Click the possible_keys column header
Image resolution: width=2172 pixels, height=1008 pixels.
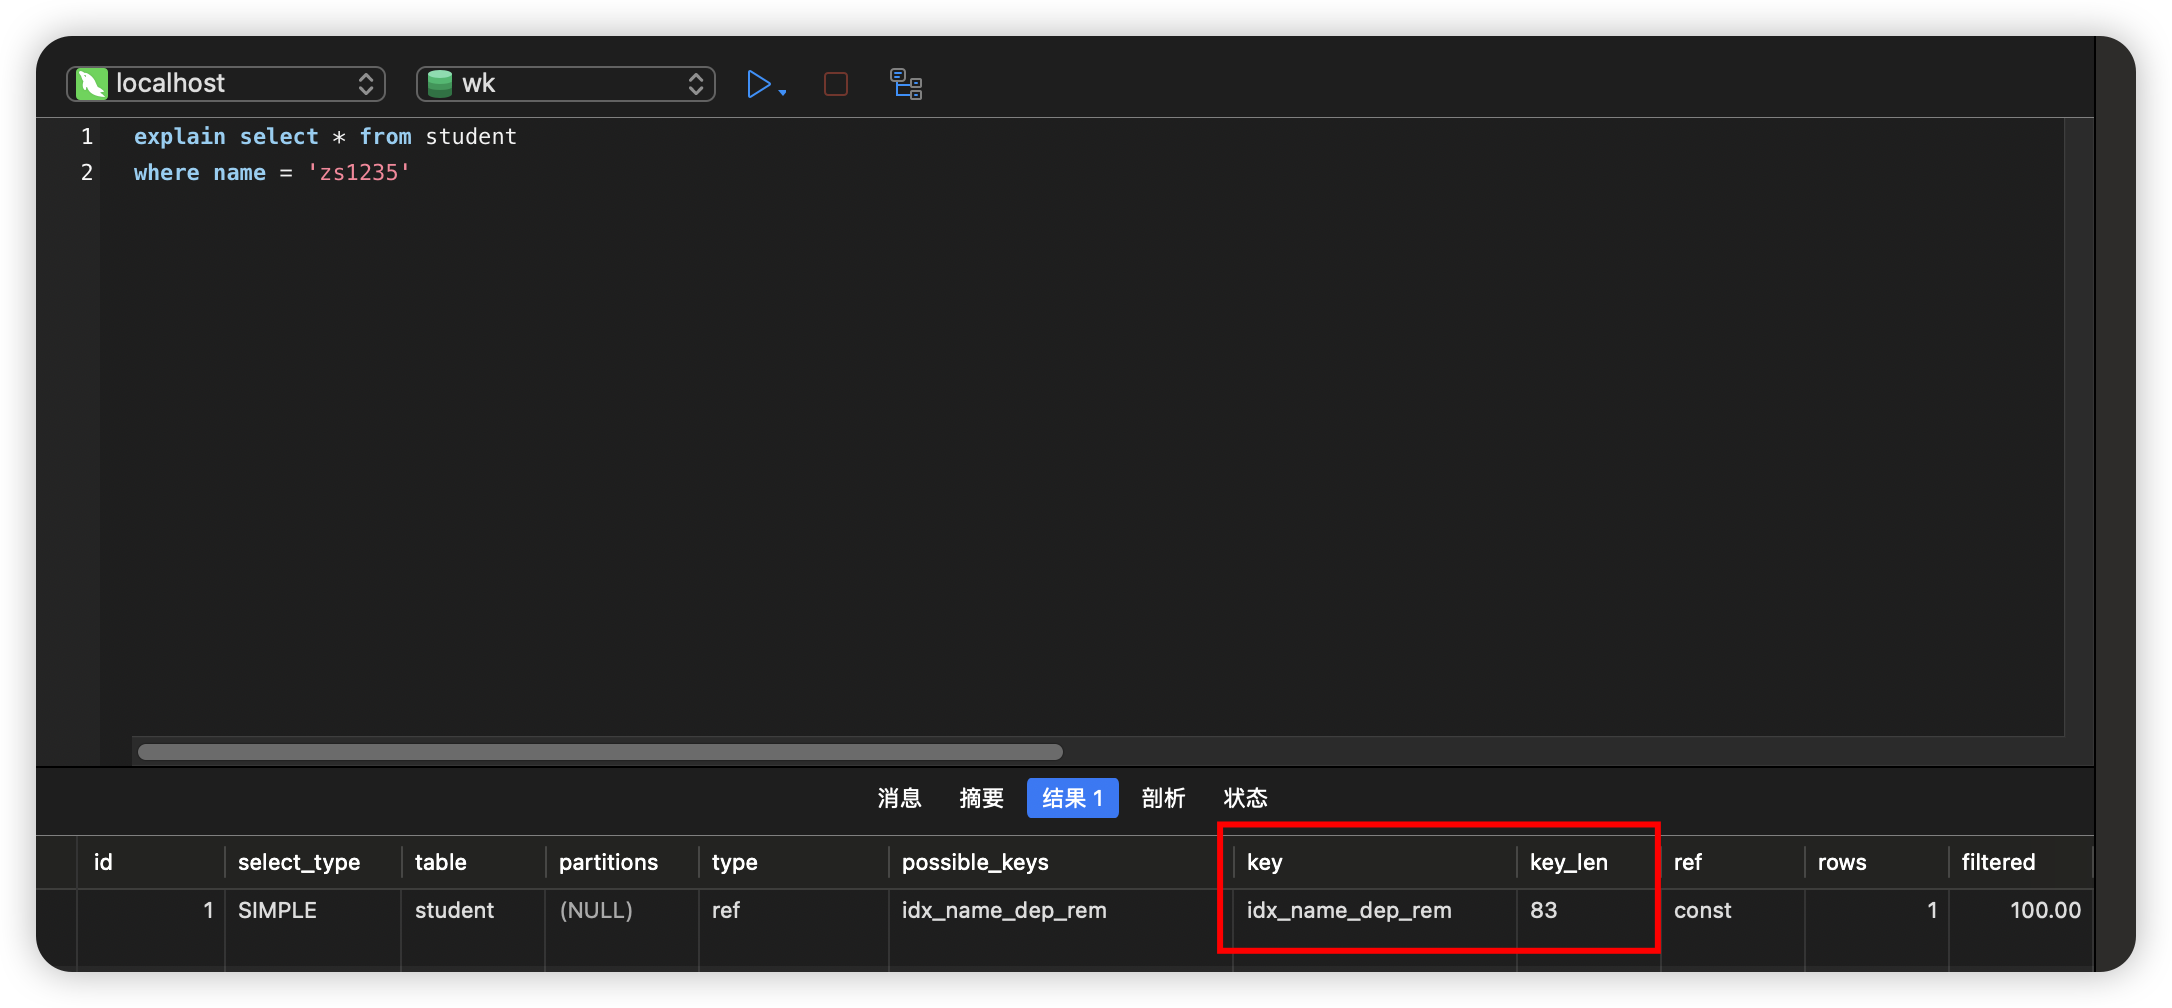pos(1061,862)
